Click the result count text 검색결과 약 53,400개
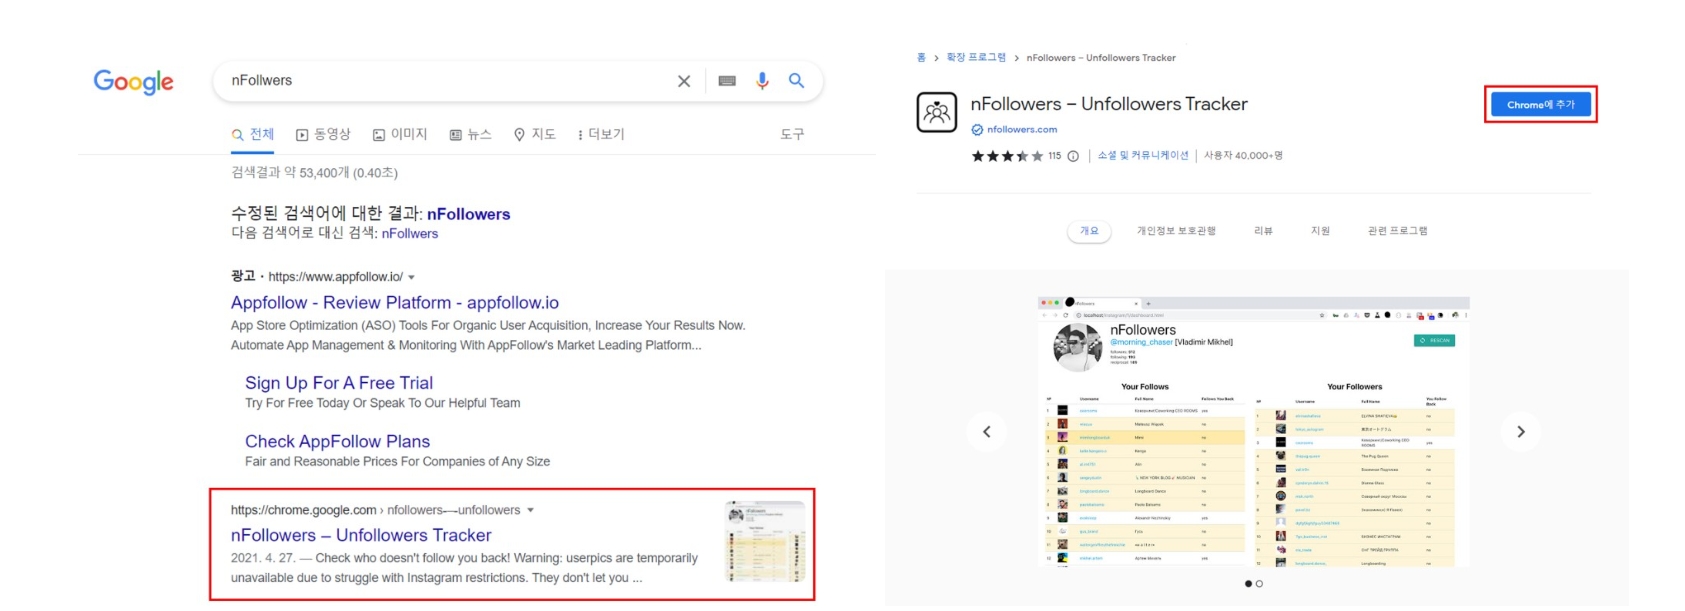 point(314,173)
